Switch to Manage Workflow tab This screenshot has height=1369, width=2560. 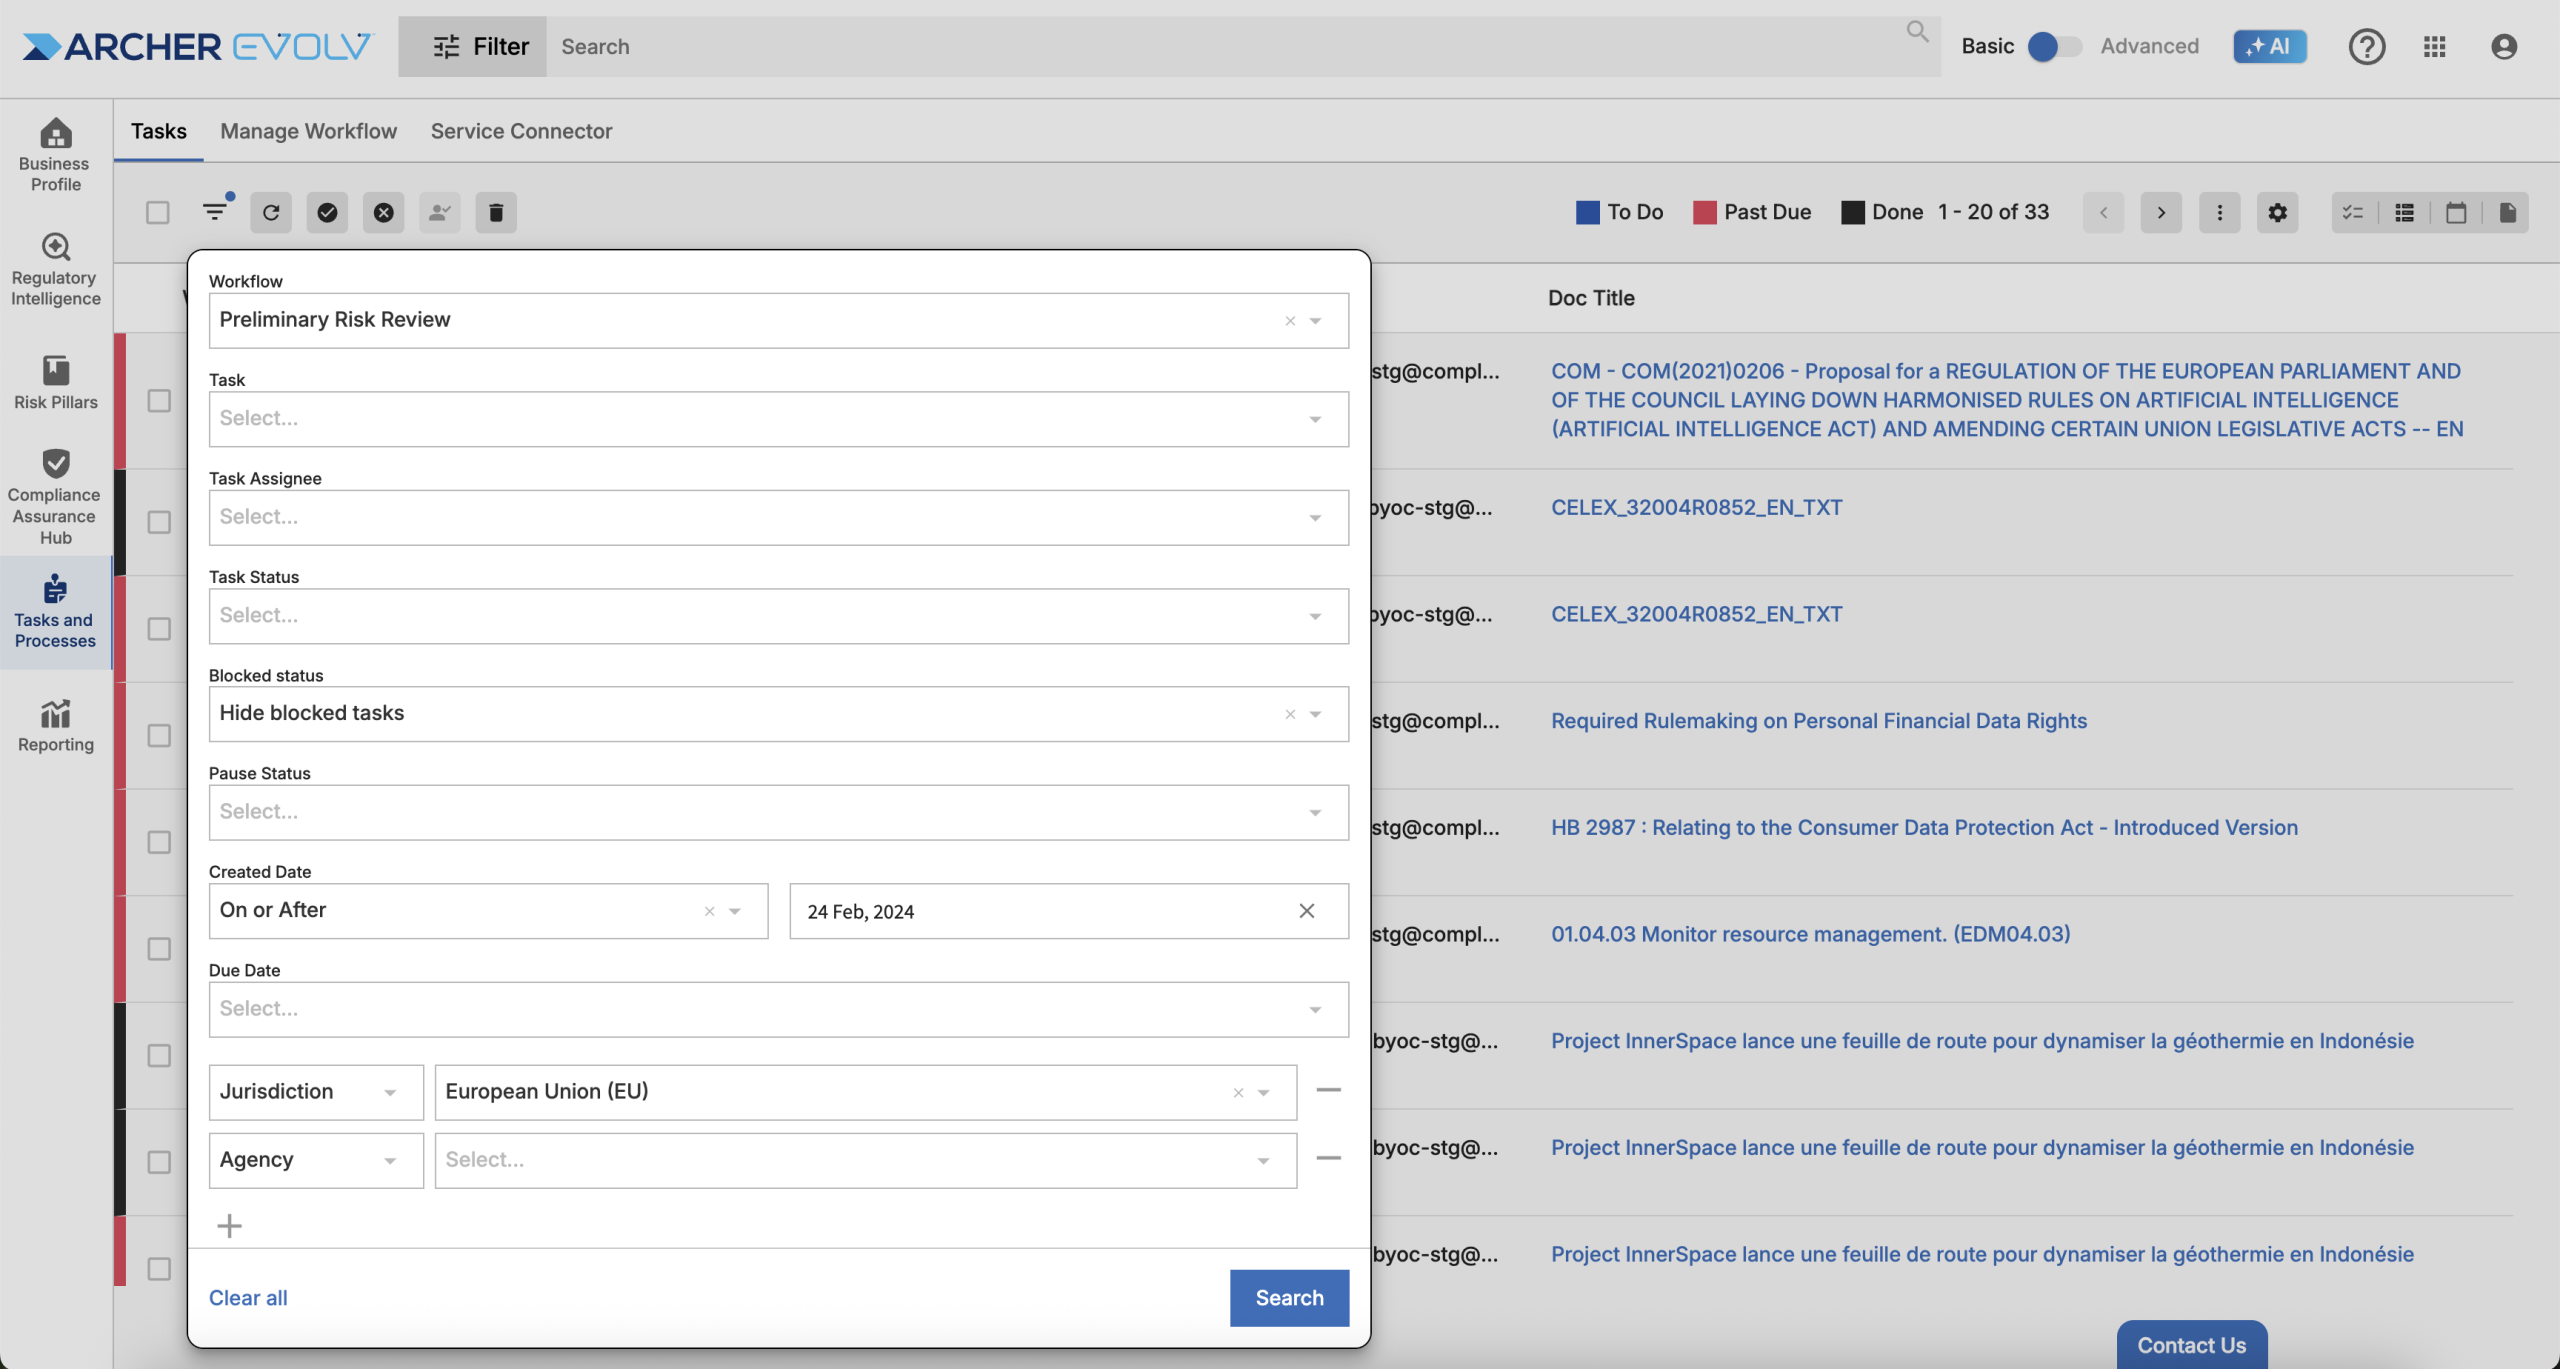(308, 131)
